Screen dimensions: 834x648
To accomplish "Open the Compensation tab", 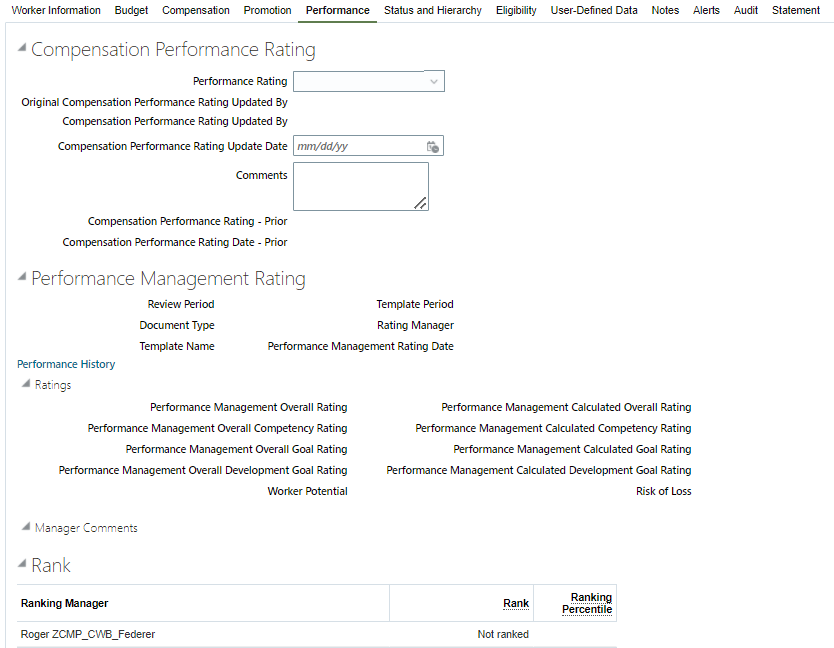I will click(196, 10).
